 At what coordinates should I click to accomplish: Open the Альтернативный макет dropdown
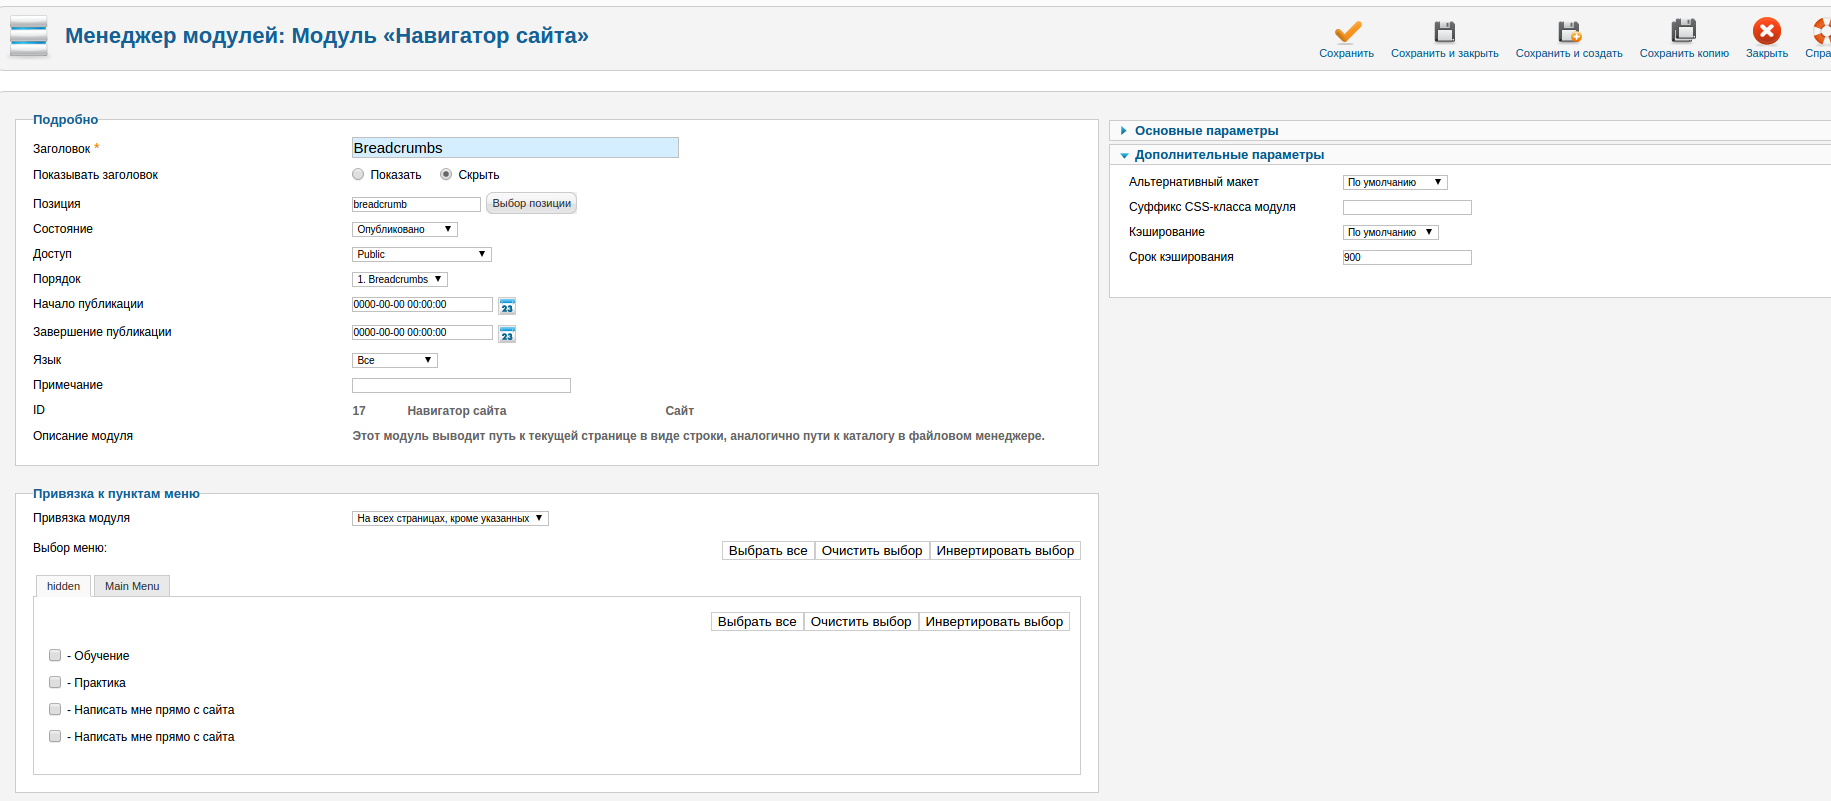1395,182
